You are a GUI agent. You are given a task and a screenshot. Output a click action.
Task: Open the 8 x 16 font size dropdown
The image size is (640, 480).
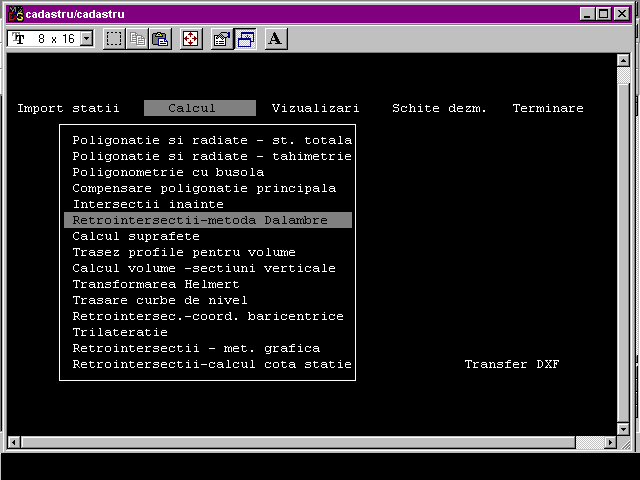(x=85, y=39)
